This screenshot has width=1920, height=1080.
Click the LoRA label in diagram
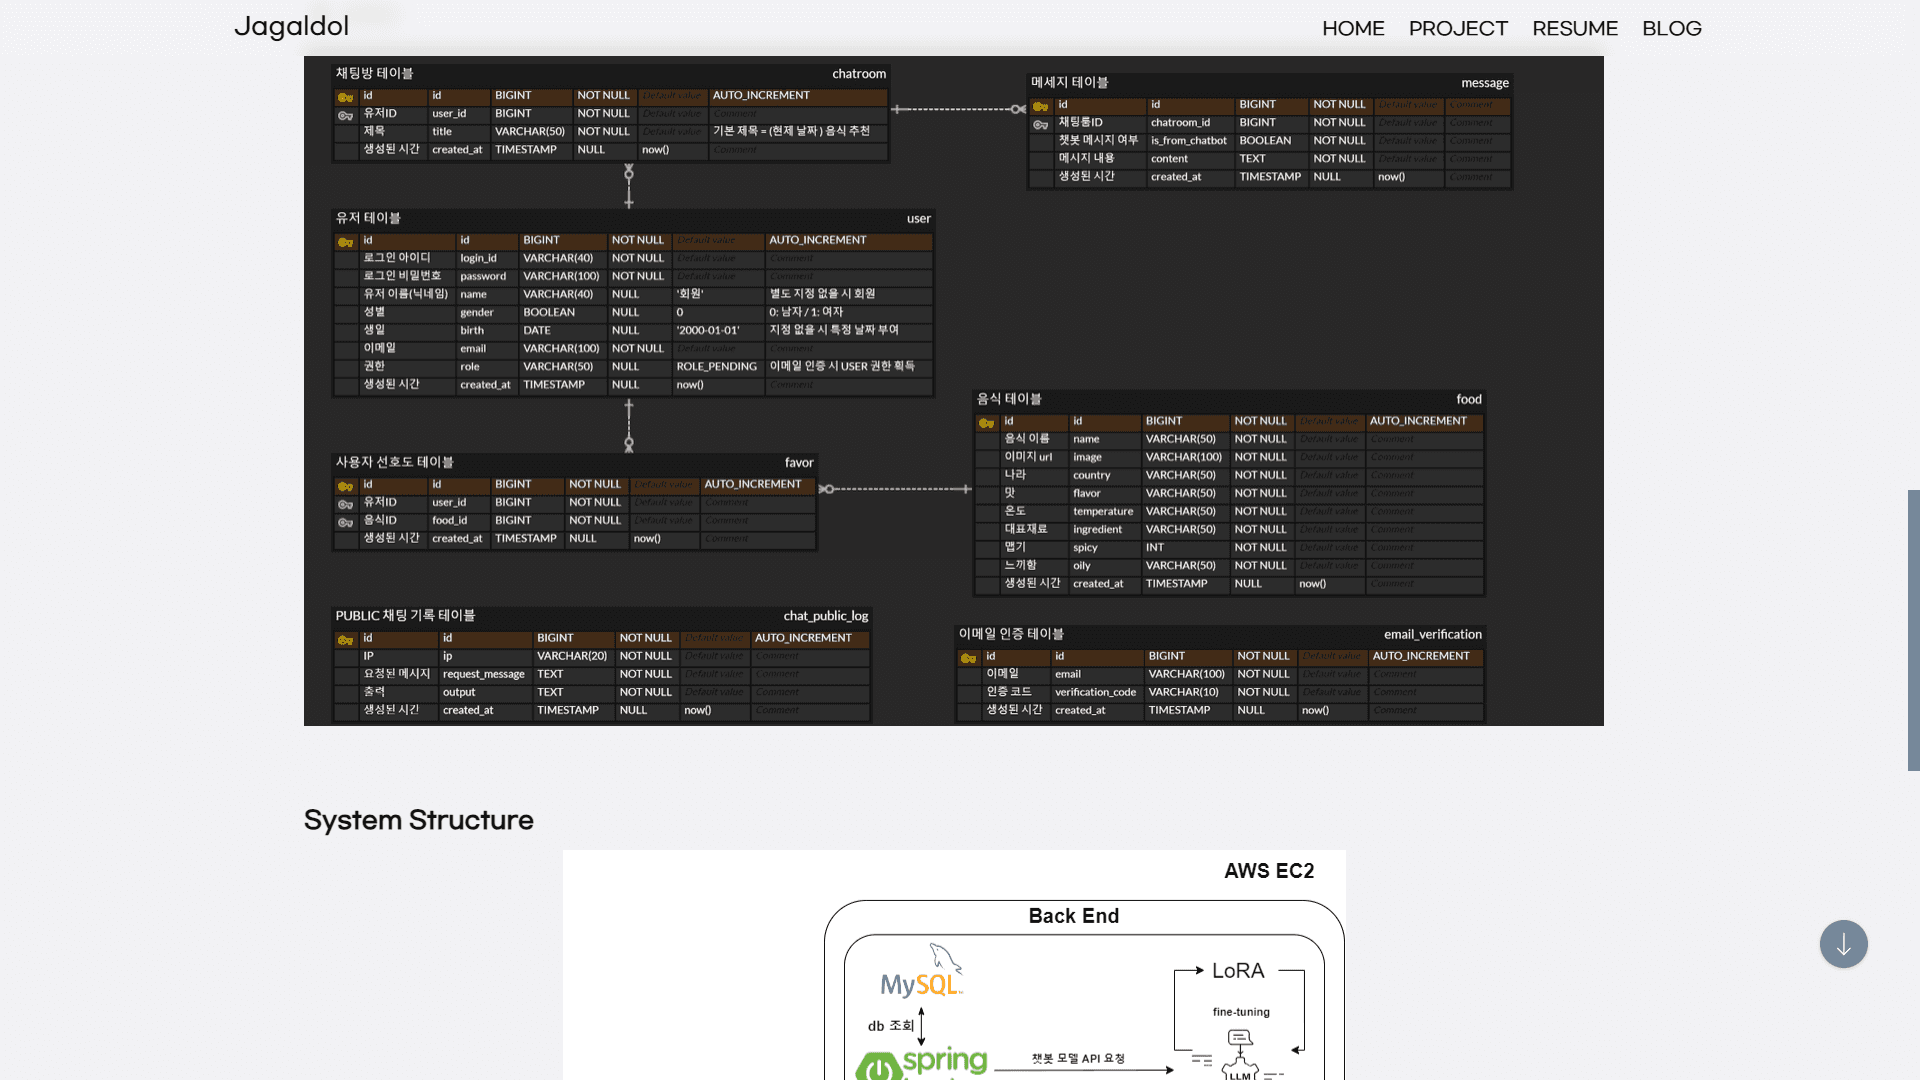(1238, 971)
